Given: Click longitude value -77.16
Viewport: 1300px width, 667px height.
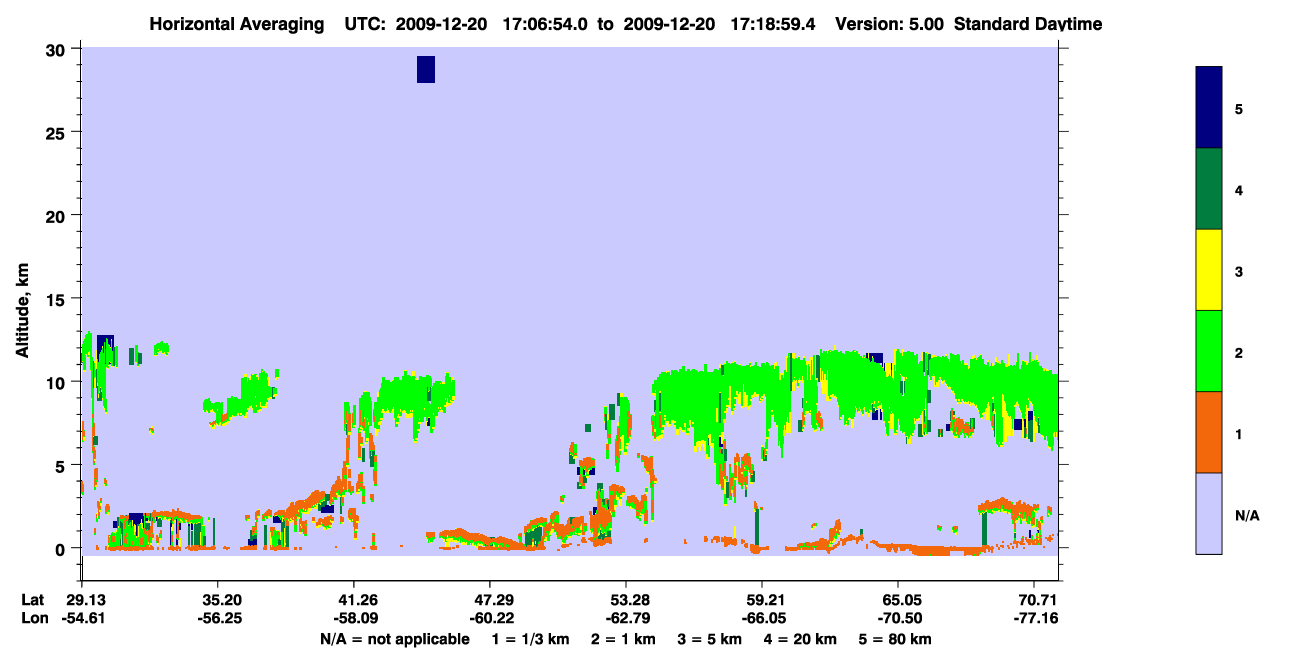Looking at the screenshot, I should [1034, 619].
